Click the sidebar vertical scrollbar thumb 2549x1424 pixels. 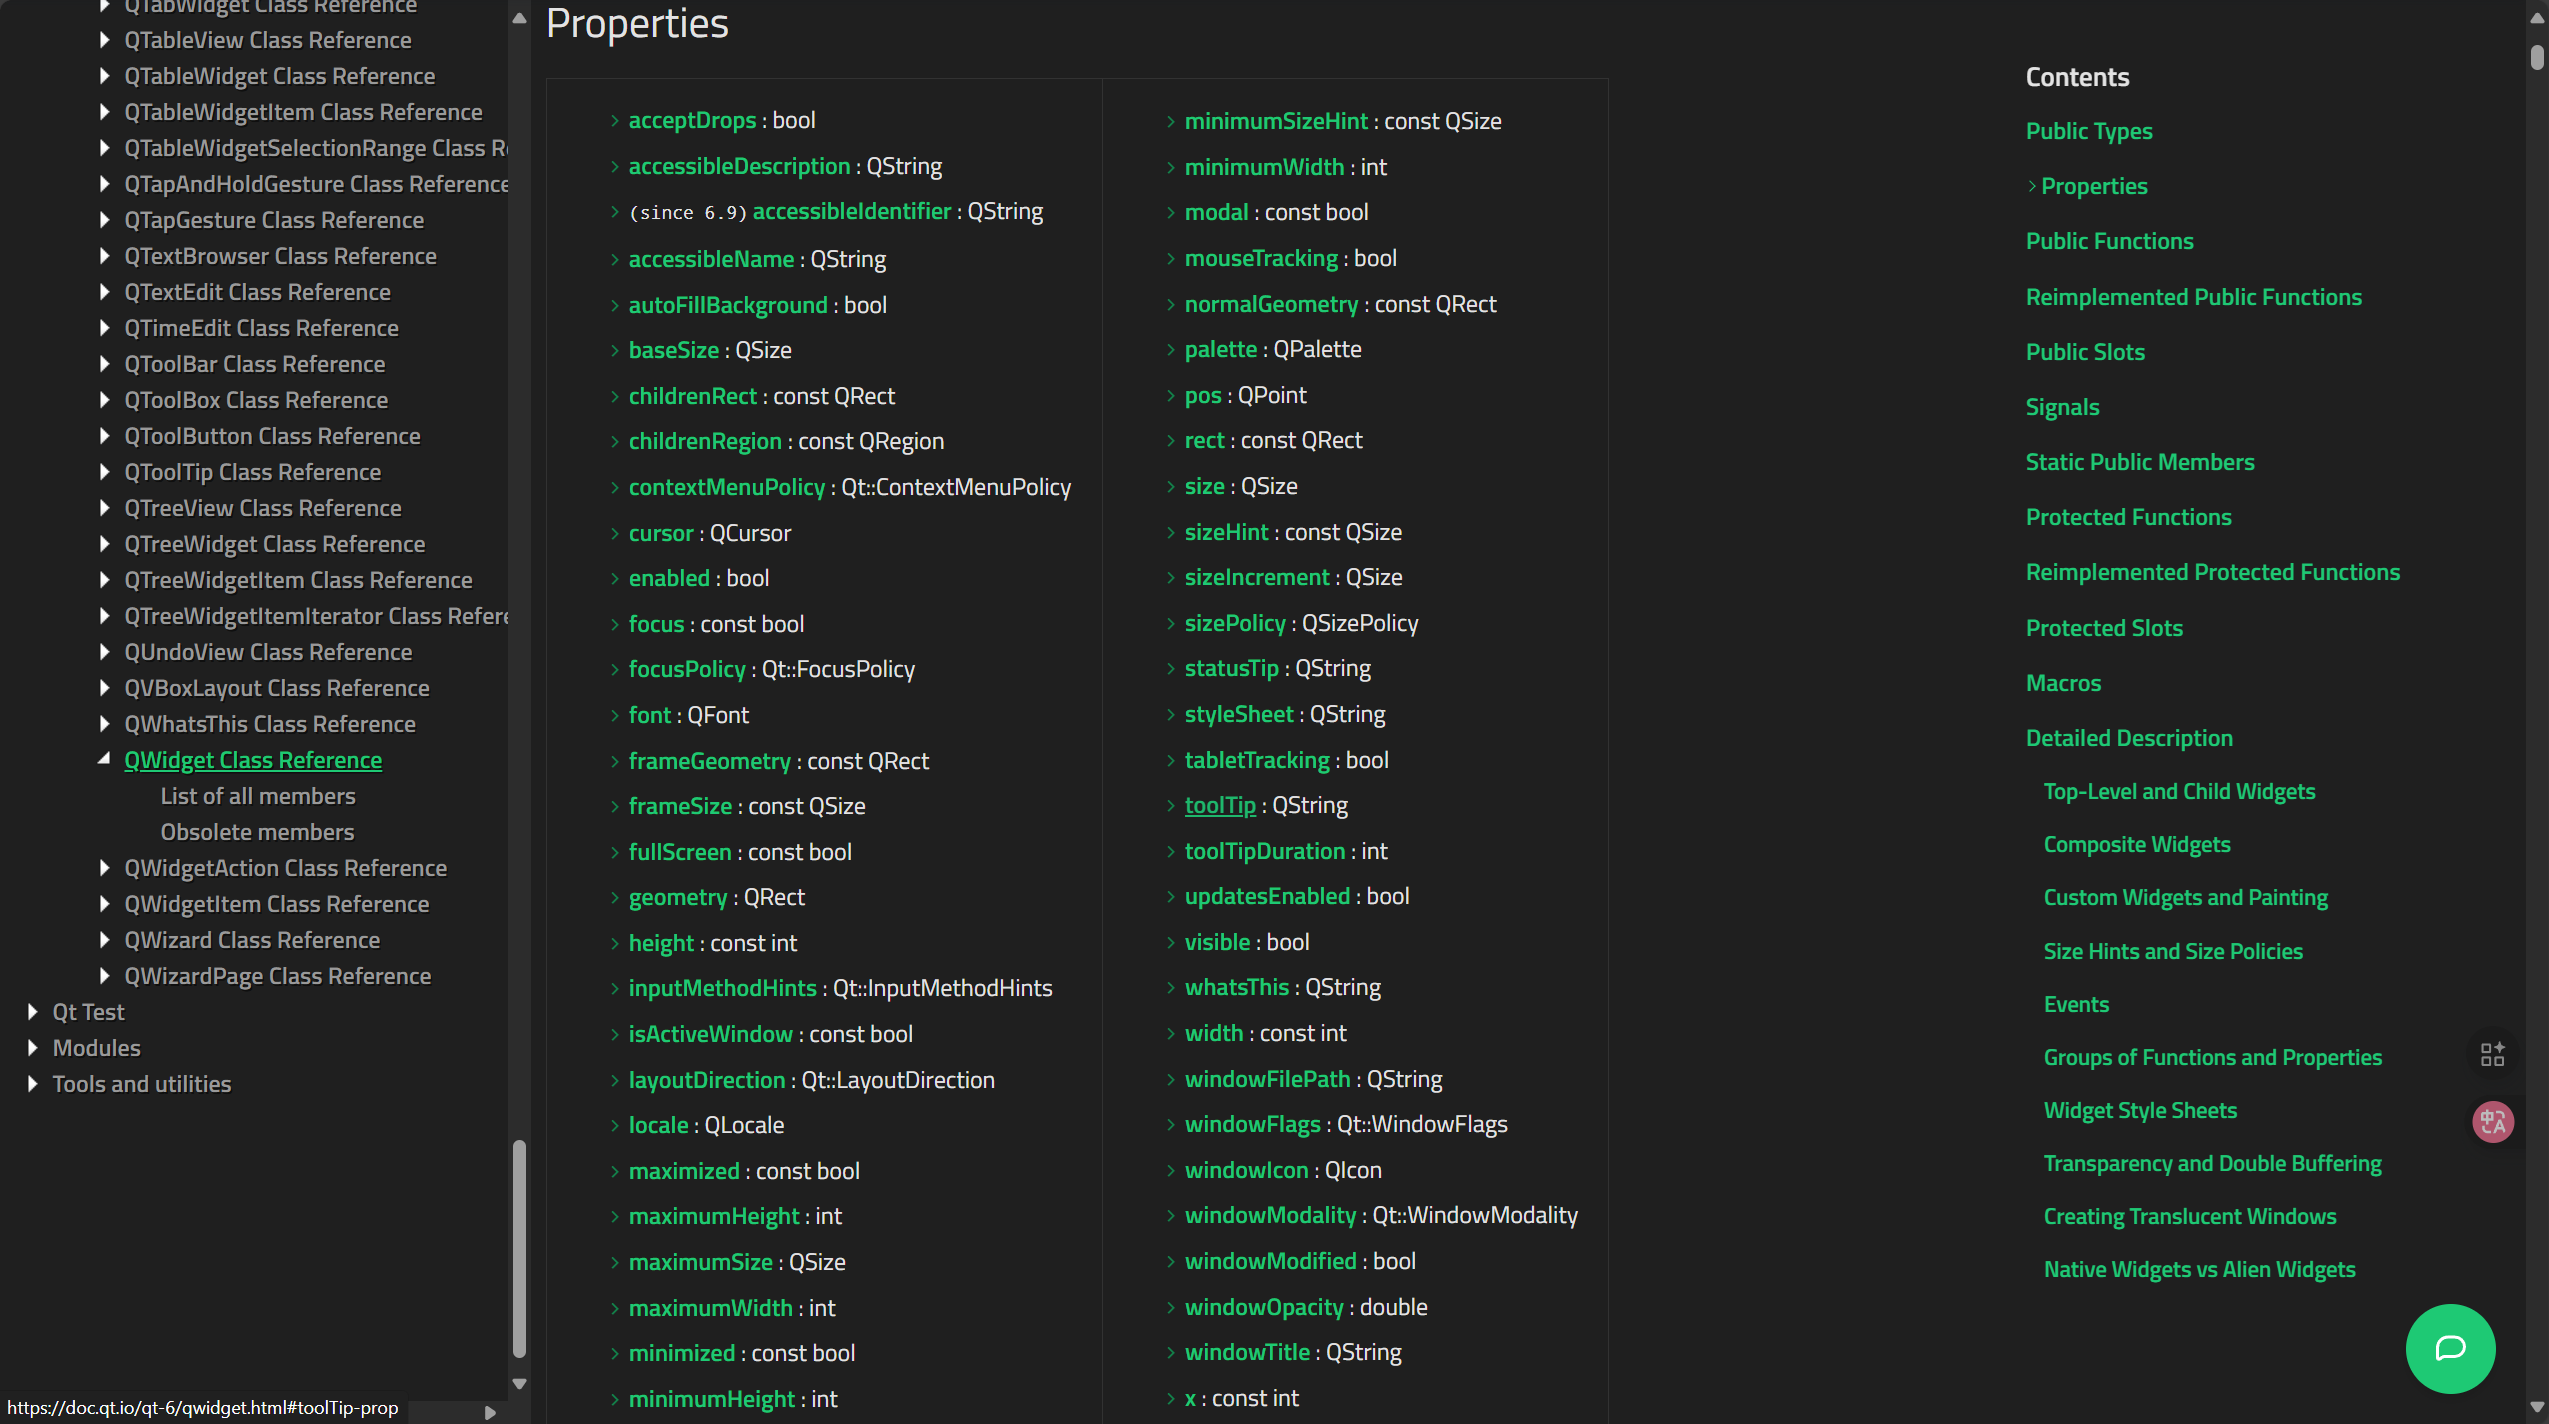tap(519, 1248)
